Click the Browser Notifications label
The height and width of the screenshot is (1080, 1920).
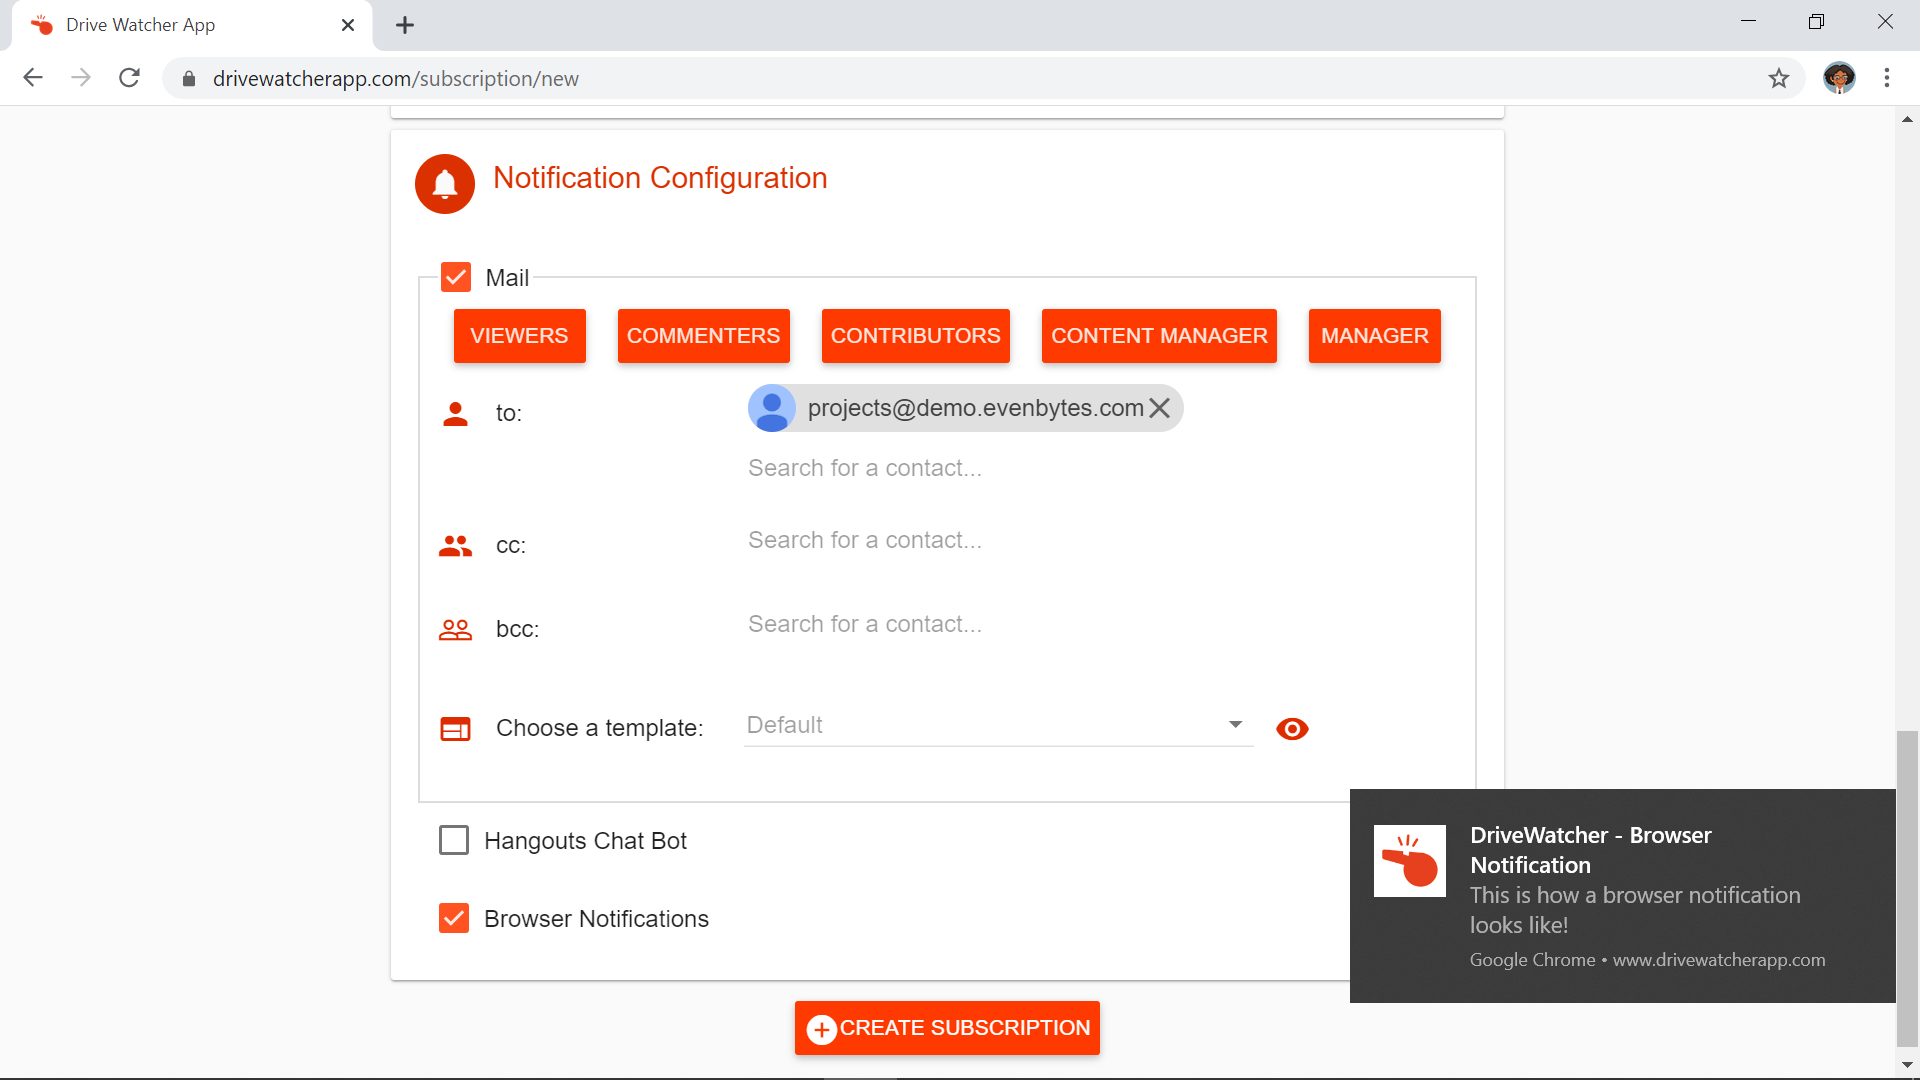(x=596, y=919)
